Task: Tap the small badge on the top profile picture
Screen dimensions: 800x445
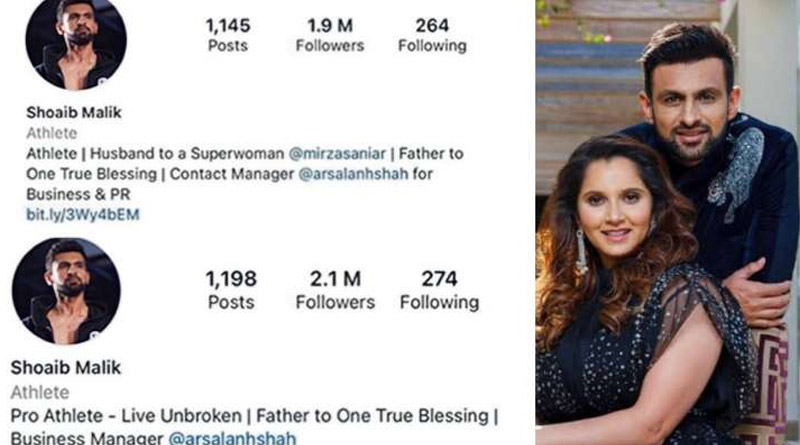Action: [x=103, y=81]
